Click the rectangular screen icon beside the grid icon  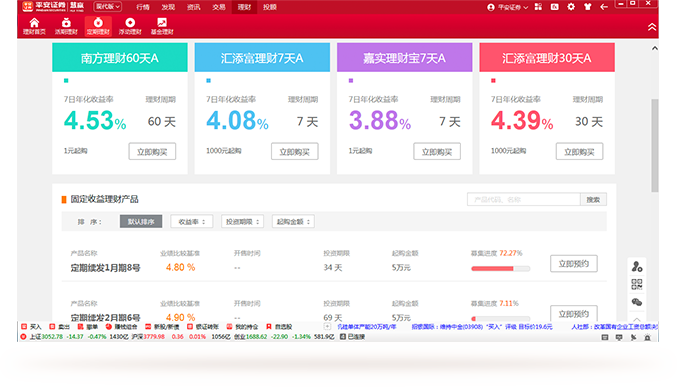[554, 7]
